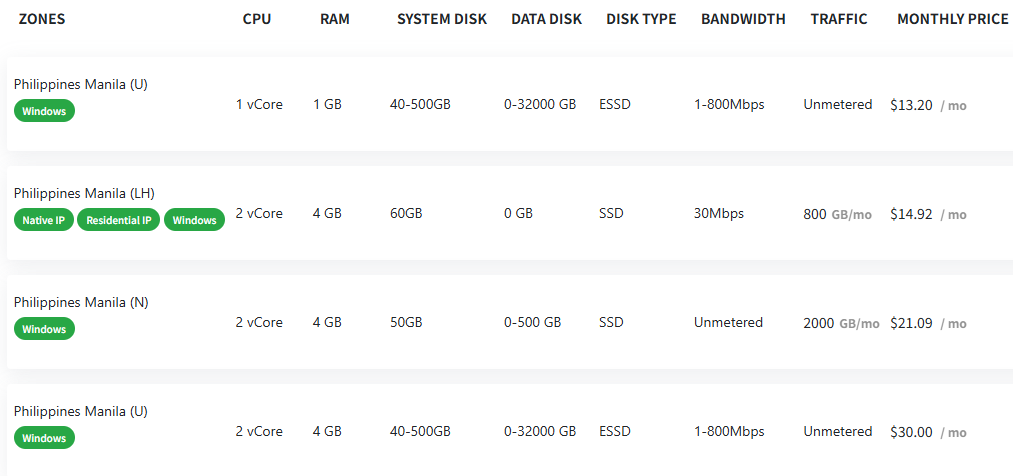Click the TRAFFIC column header
The image size is (1013, 476).
pos(839,19)
